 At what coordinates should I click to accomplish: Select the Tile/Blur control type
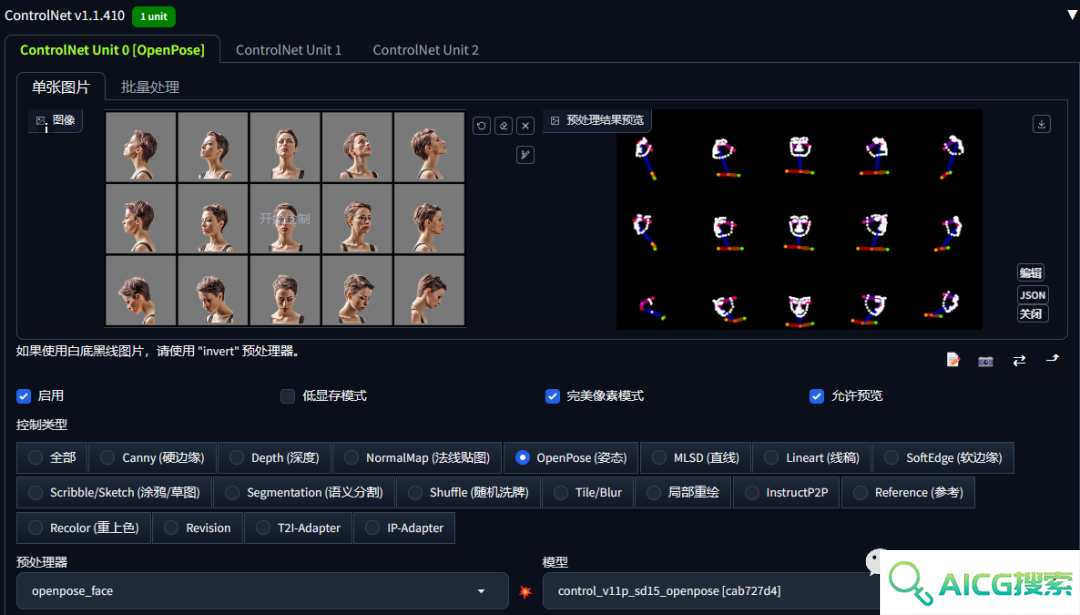[588, 492]
